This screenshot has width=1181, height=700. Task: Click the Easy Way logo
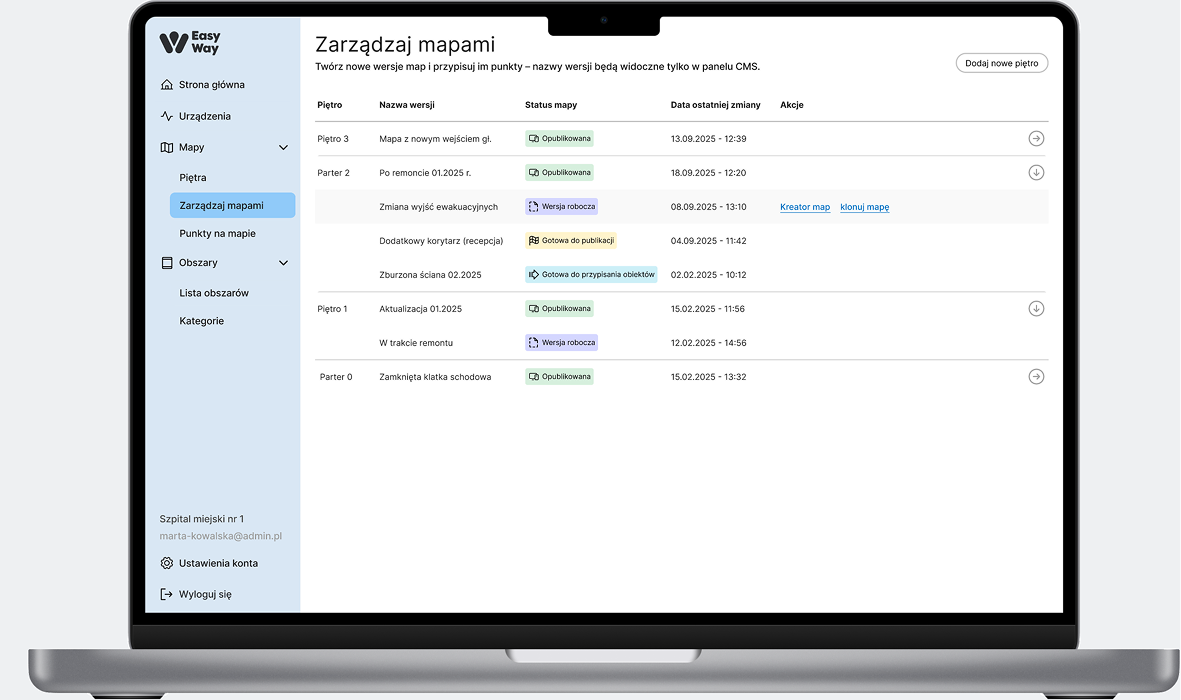190,42
